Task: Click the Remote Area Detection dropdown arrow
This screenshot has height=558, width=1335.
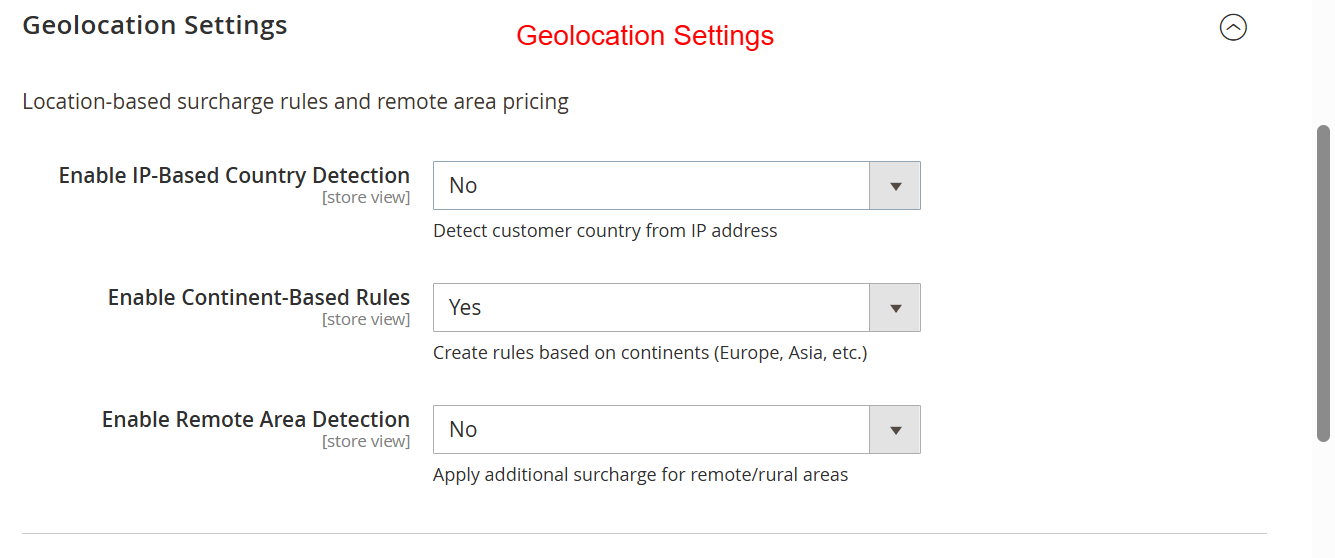Action: tap(896, 430)
